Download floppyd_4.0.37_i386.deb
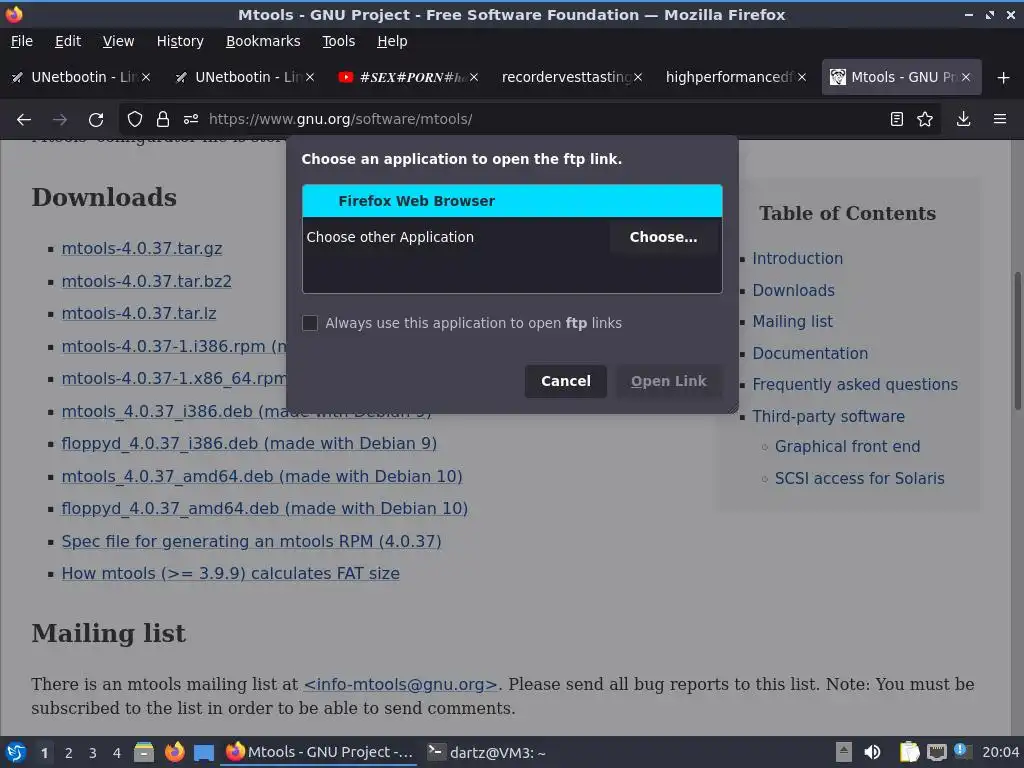 pos(249,443)
